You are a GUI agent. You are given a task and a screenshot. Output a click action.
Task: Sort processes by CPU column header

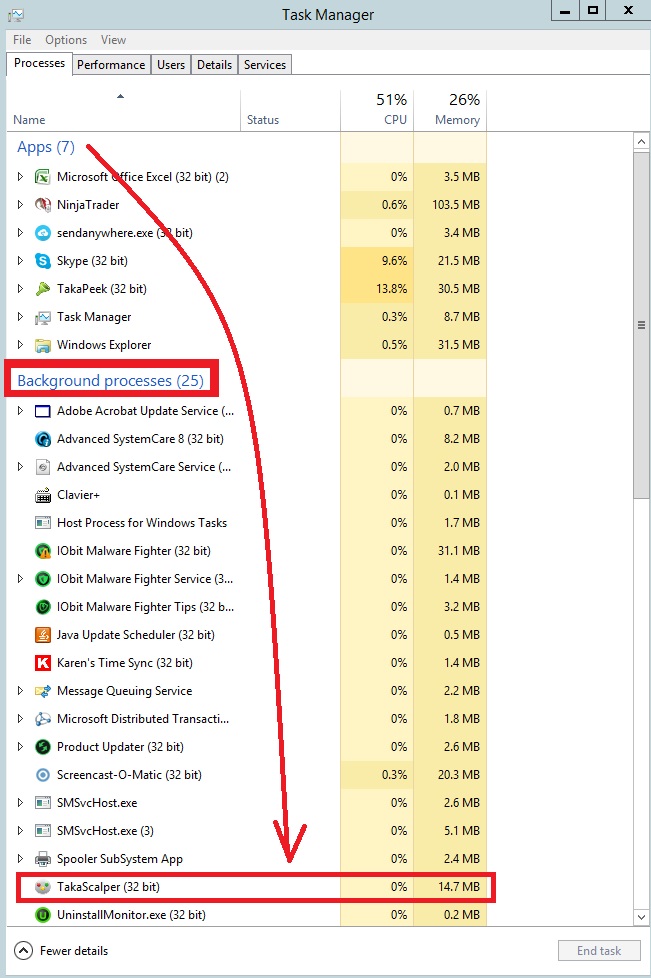click(x=377, y=110)
